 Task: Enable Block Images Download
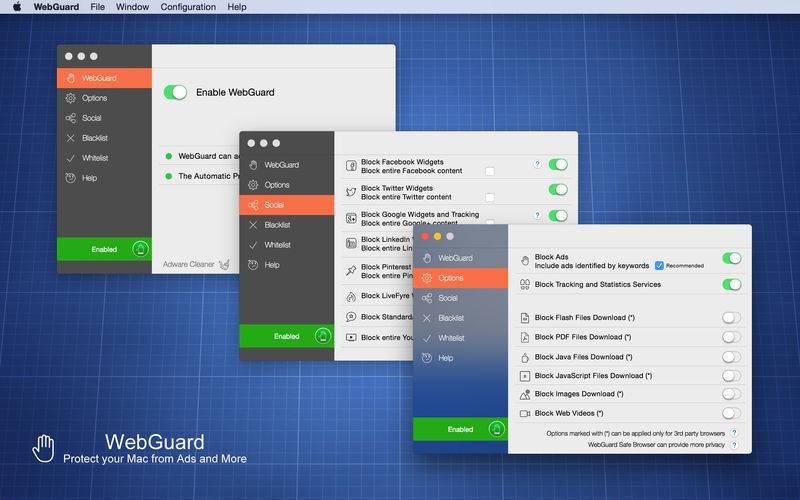732,394
